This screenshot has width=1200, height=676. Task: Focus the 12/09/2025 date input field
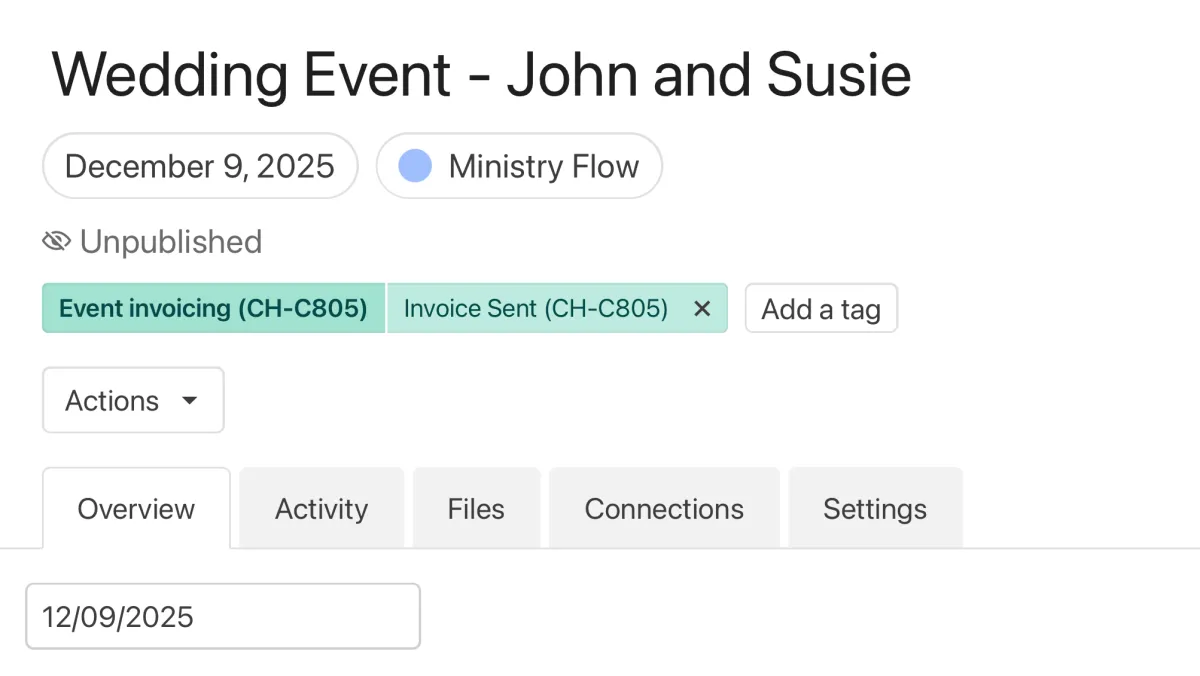222,616
